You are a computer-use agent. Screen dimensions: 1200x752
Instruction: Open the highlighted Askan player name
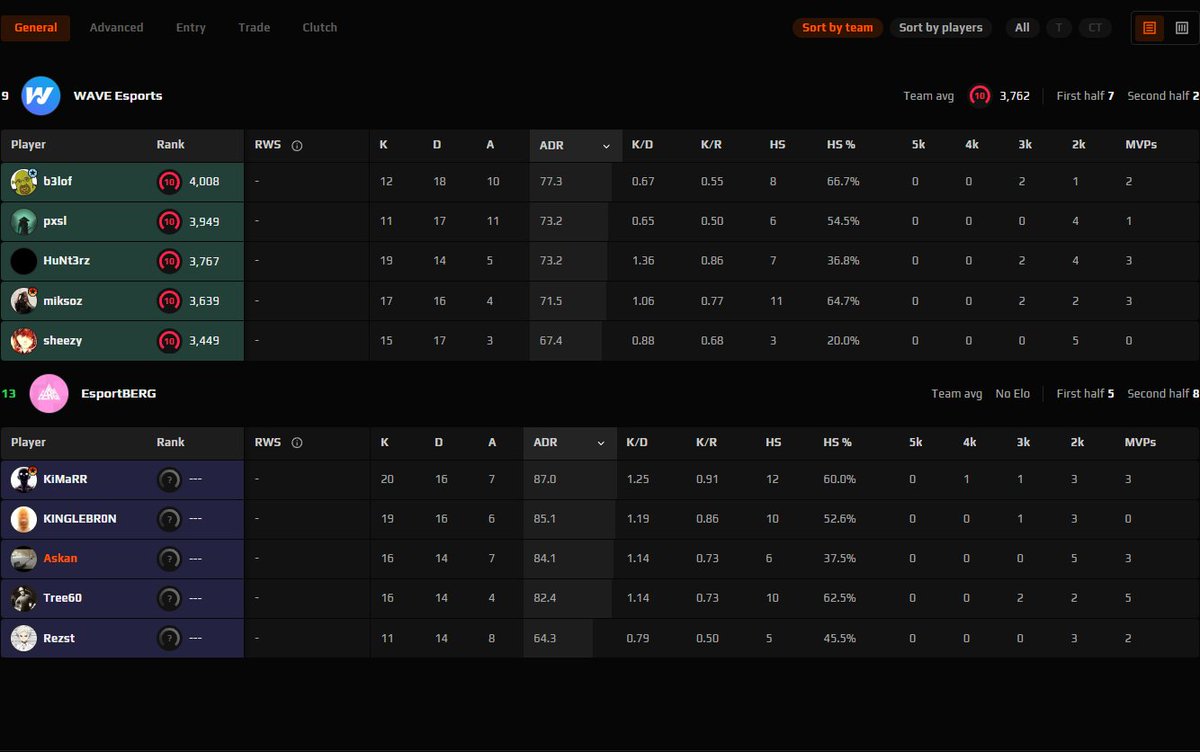coord(60,559)
